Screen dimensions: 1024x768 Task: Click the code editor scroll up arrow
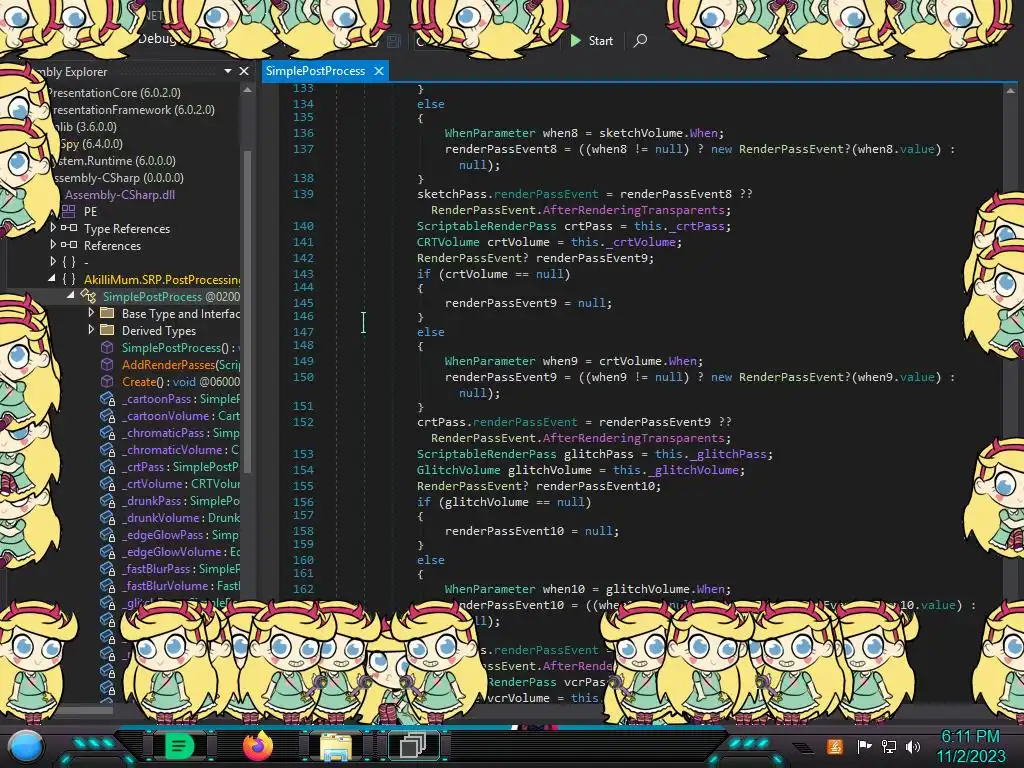point(1010,91)
